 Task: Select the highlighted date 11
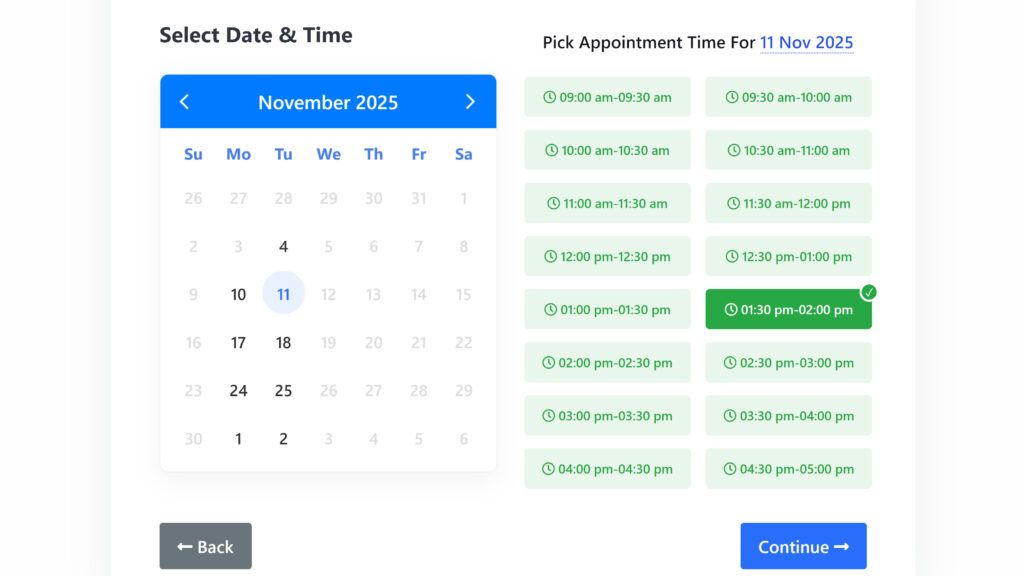tap(284, 294)
